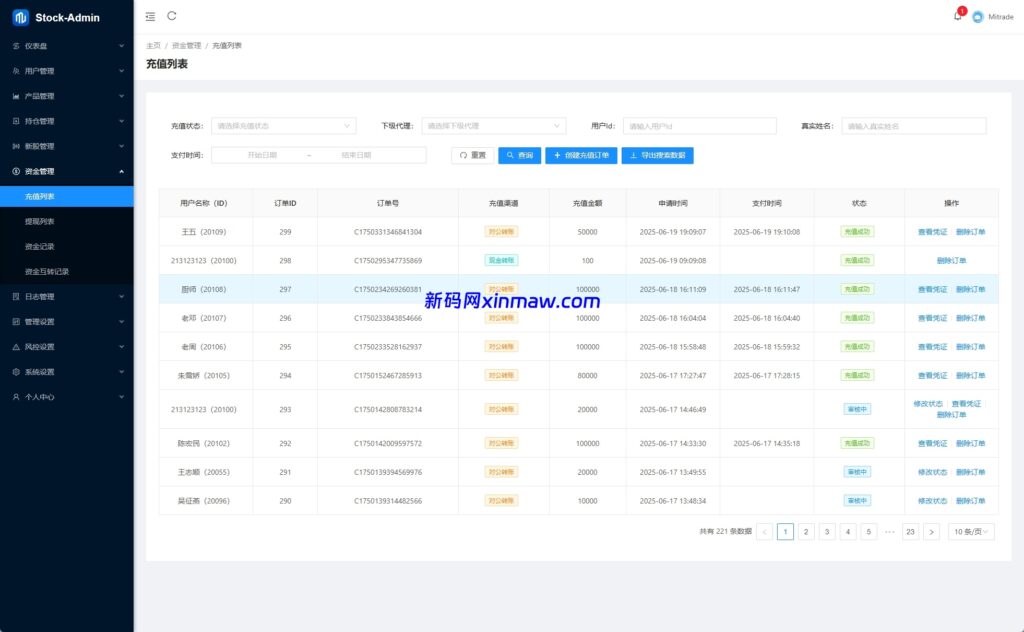Go to the next page arrow in pagination
This screenshot has height=632, width=1024.
[931, 532]
